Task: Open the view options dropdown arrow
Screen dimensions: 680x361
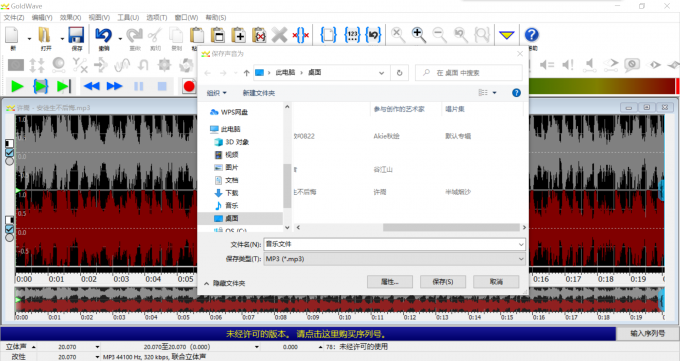Action: (x=494, y=93)
